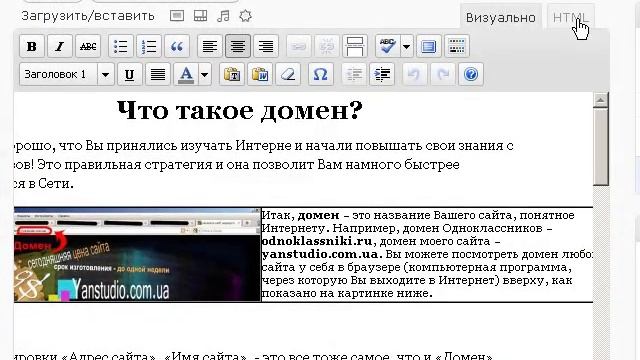Remove formatting with the eraser
Screen dimensions: 640x360
288,74
